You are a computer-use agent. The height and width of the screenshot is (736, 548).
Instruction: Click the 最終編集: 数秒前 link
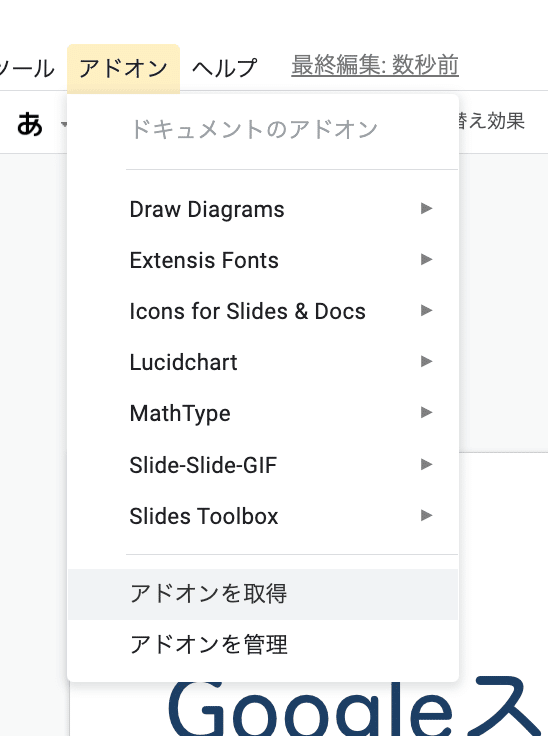(x=375, y=65)
